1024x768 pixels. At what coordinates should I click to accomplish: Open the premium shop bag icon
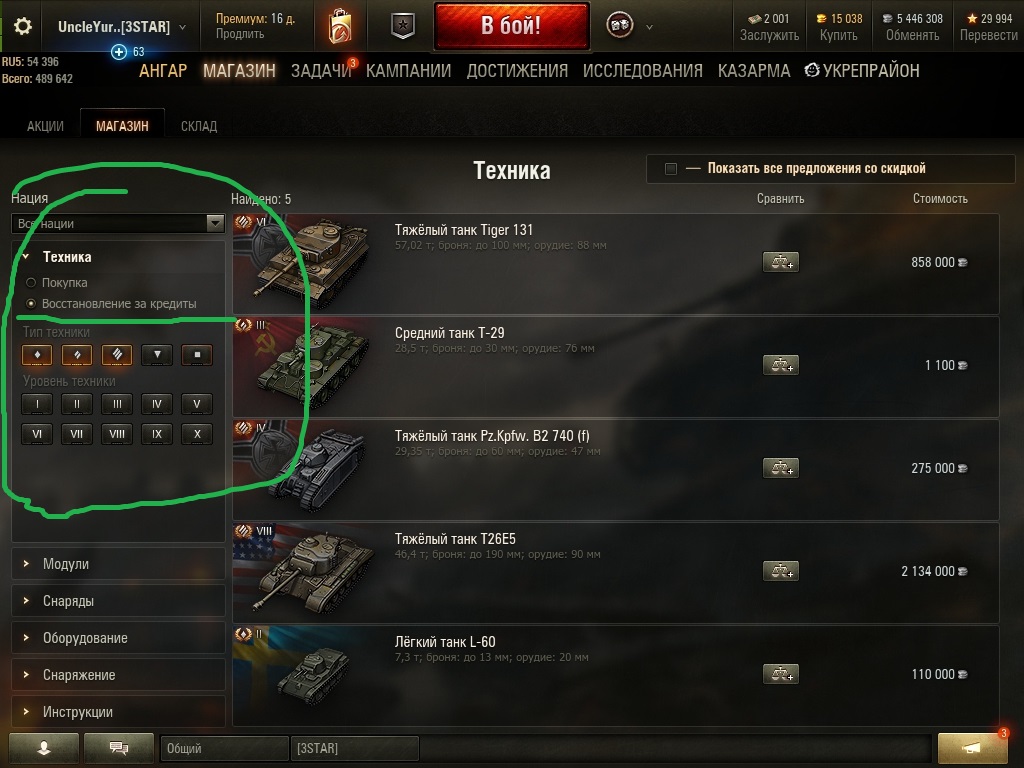tap(340, 26)
